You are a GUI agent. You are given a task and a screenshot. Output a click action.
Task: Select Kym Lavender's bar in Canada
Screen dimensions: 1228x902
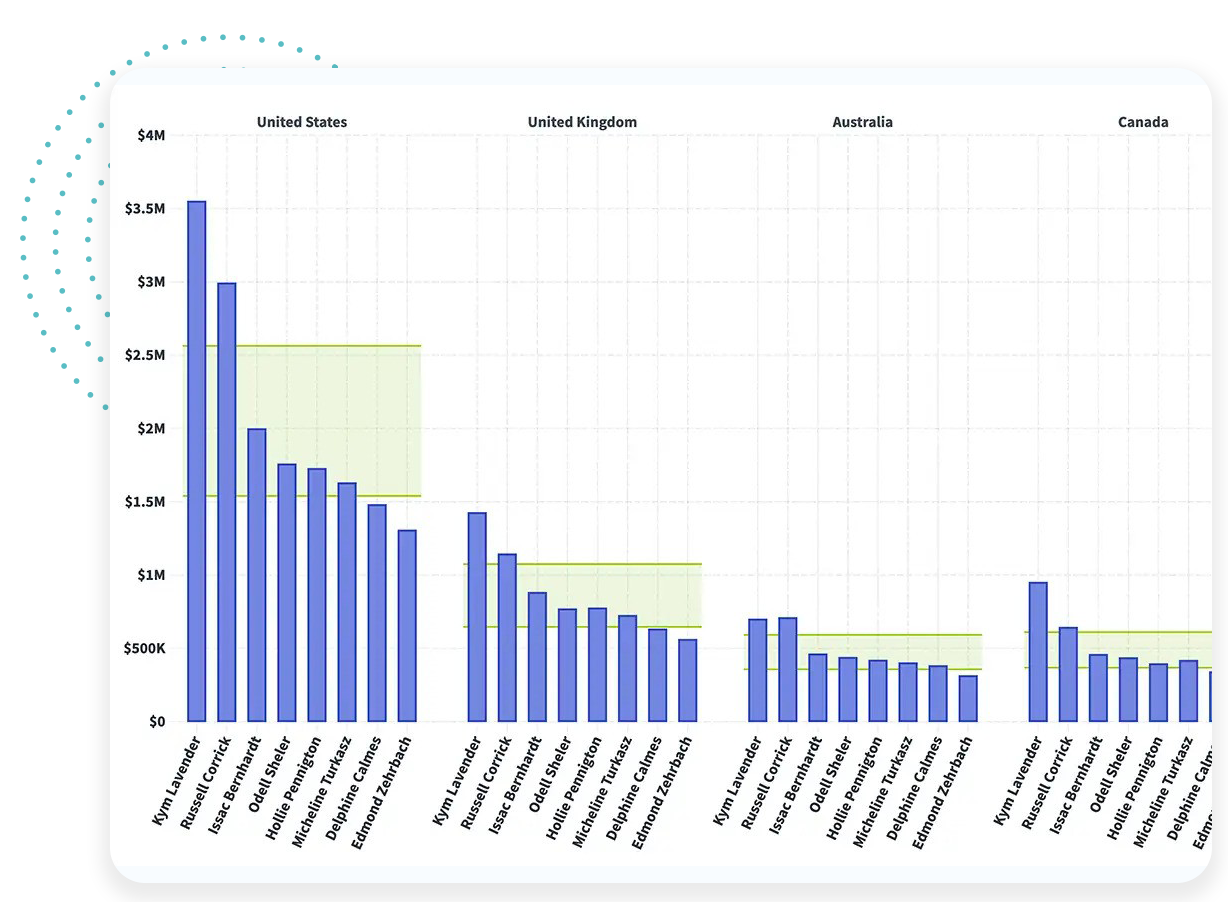(1038, 652)
